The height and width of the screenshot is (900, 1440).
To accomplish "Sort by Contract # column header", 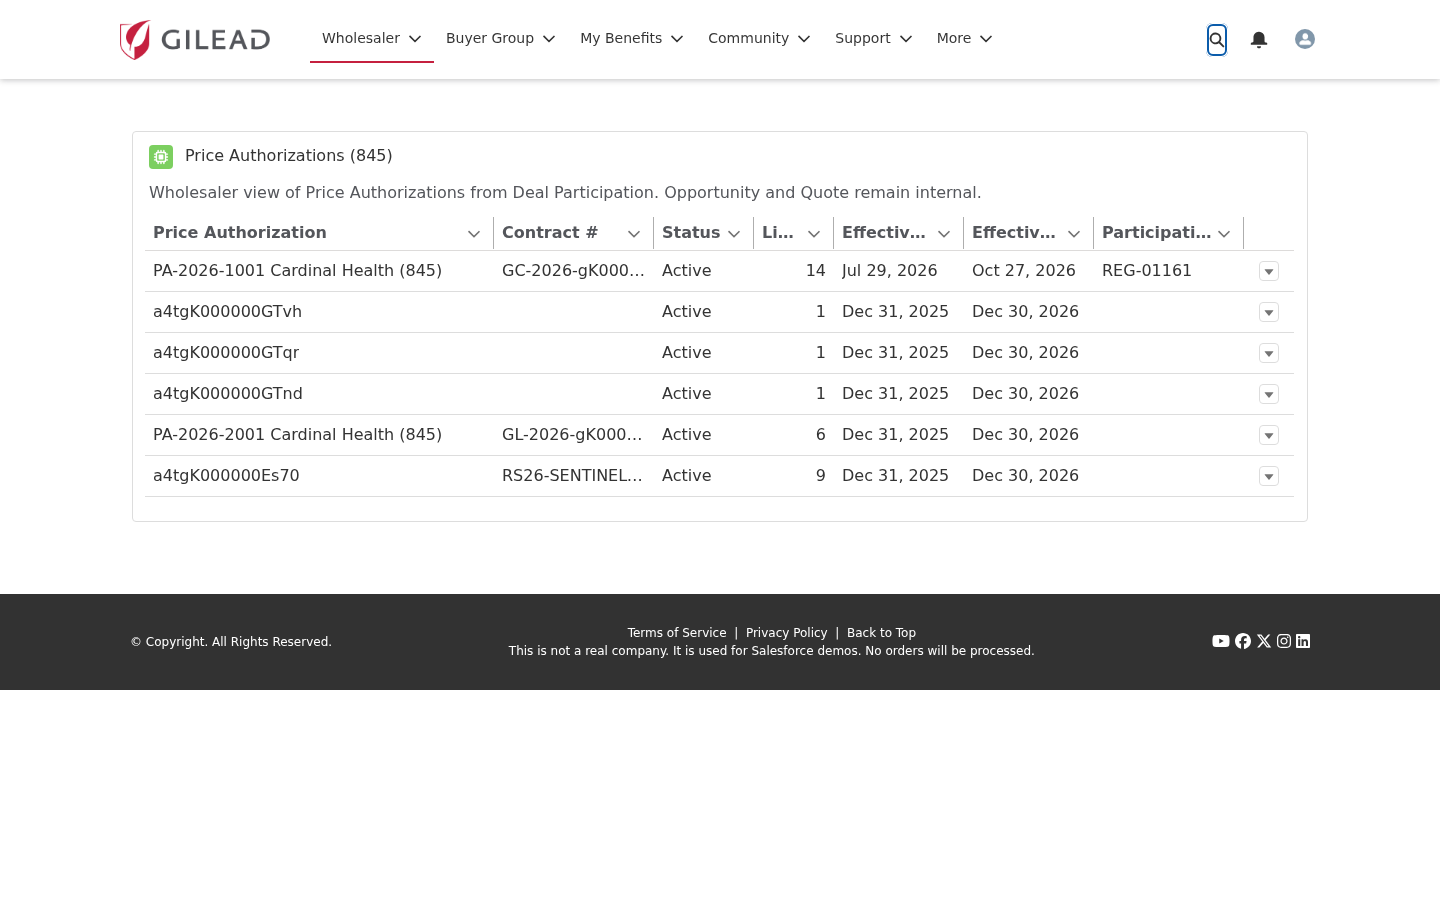I will (x=550, y=233).
